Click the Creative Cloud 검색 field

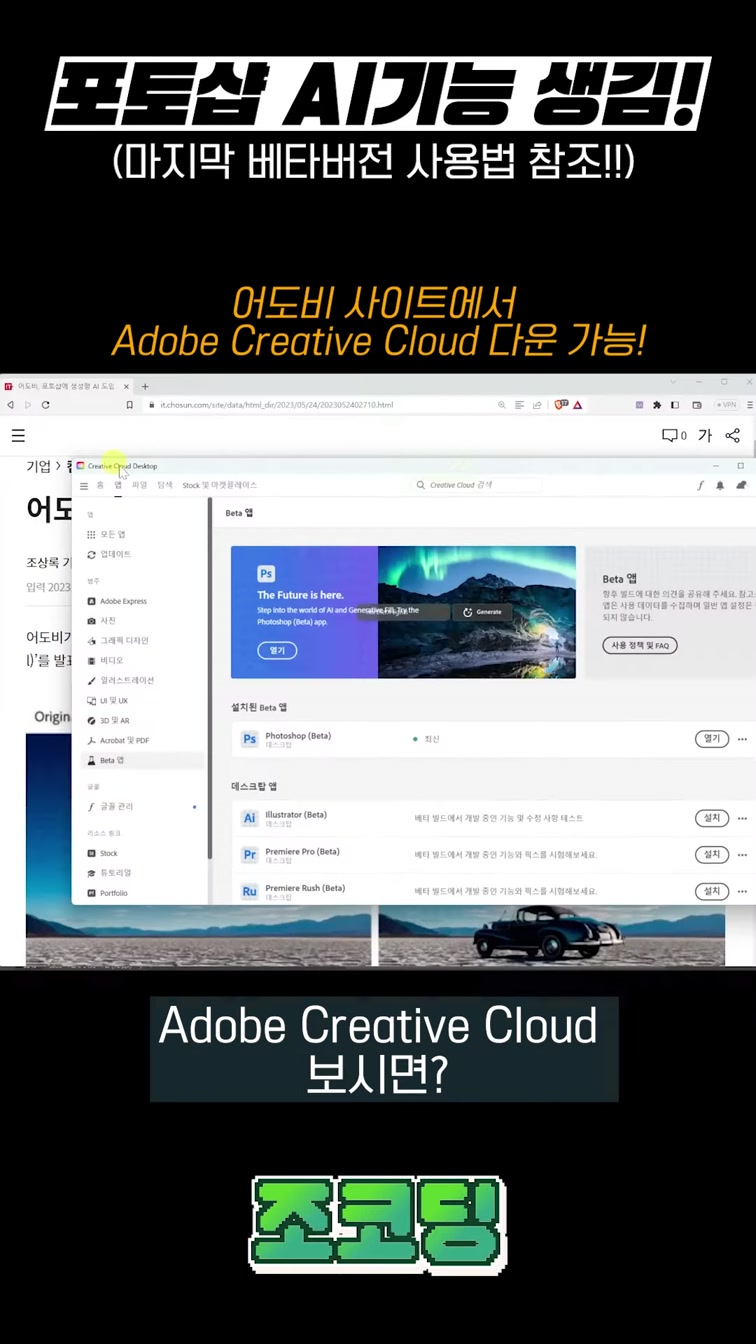(478, 485)
